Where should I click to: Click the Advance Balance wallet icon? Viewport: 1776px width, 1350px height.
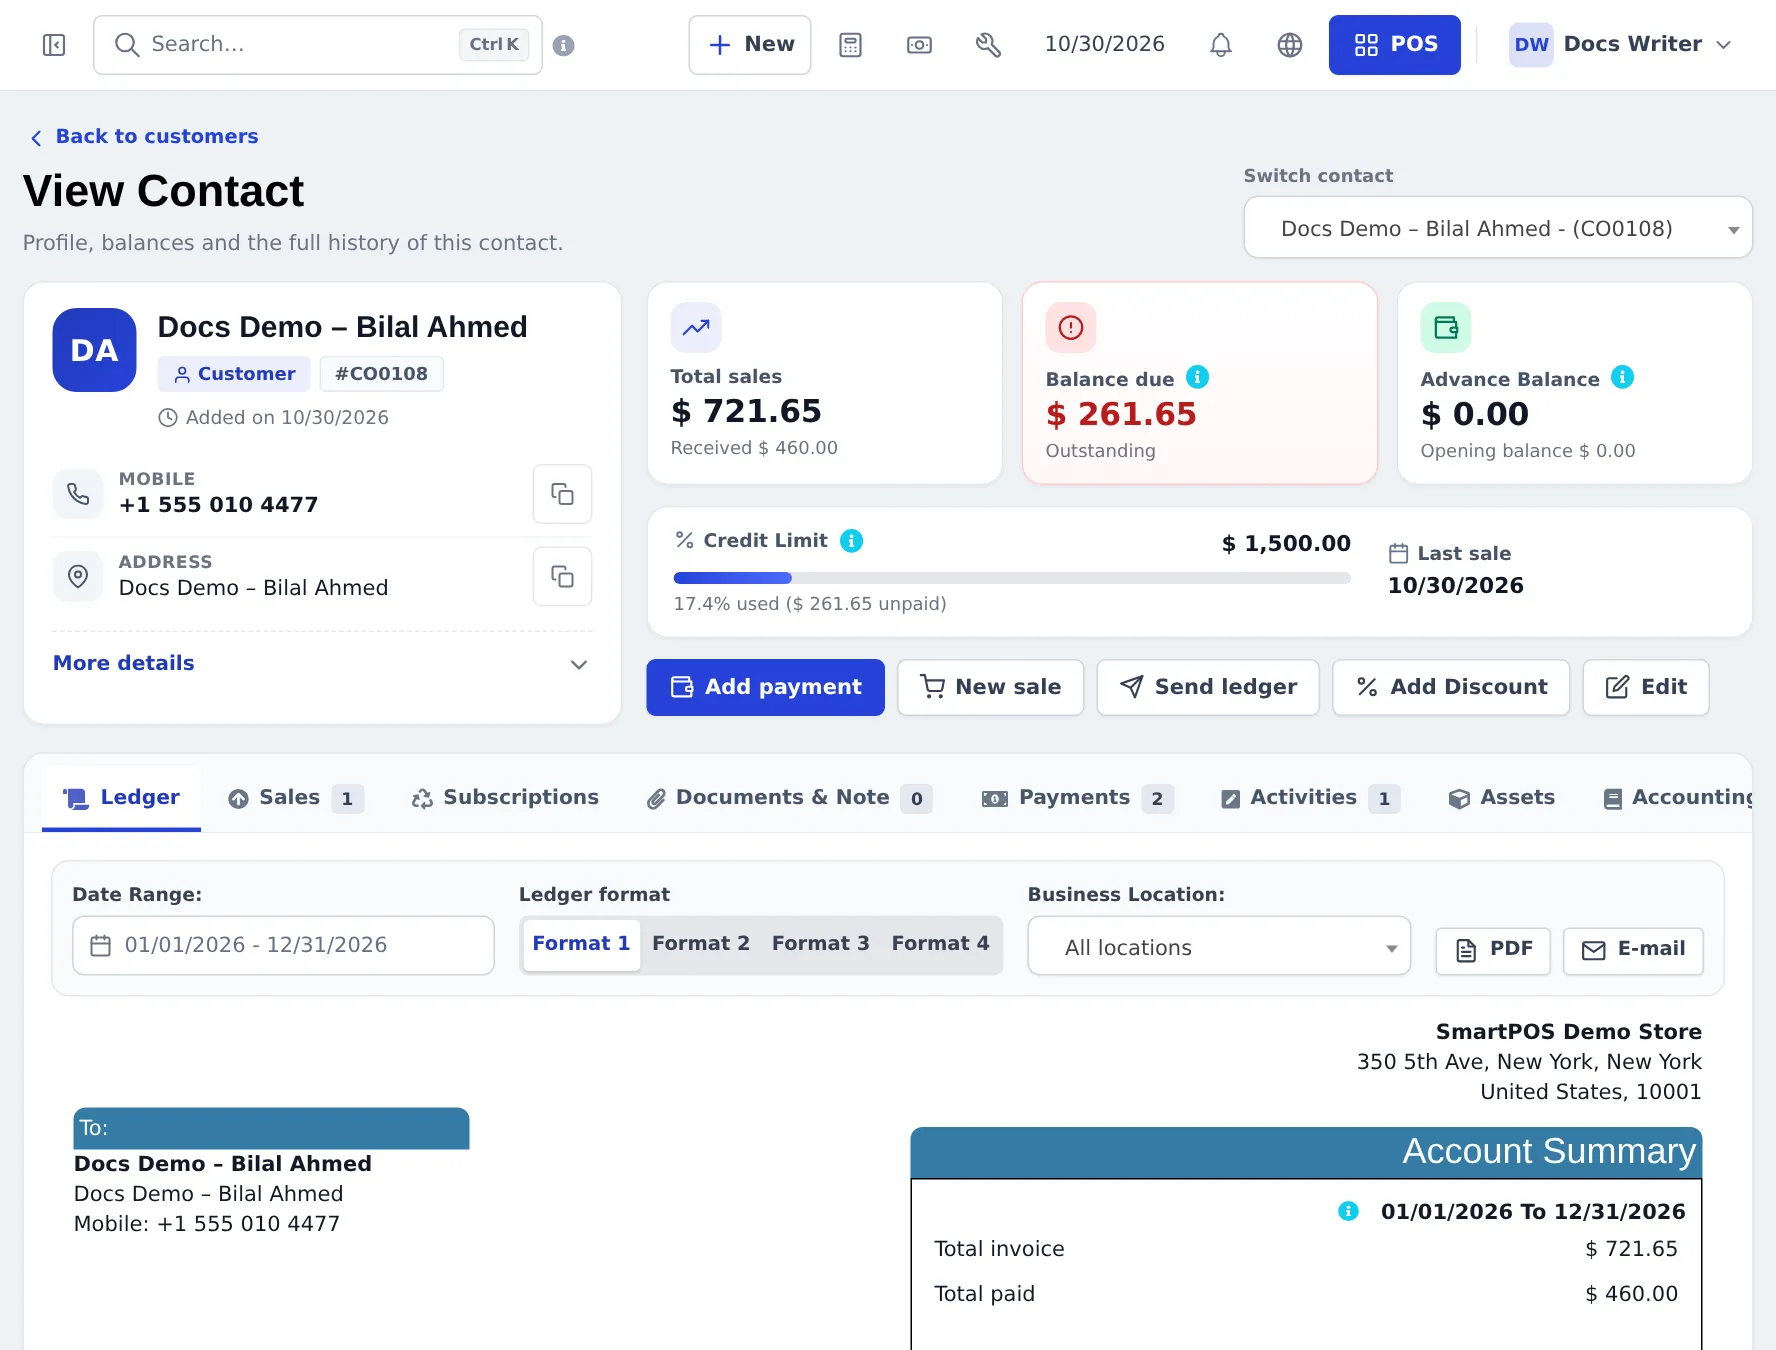coord(1446,327)
